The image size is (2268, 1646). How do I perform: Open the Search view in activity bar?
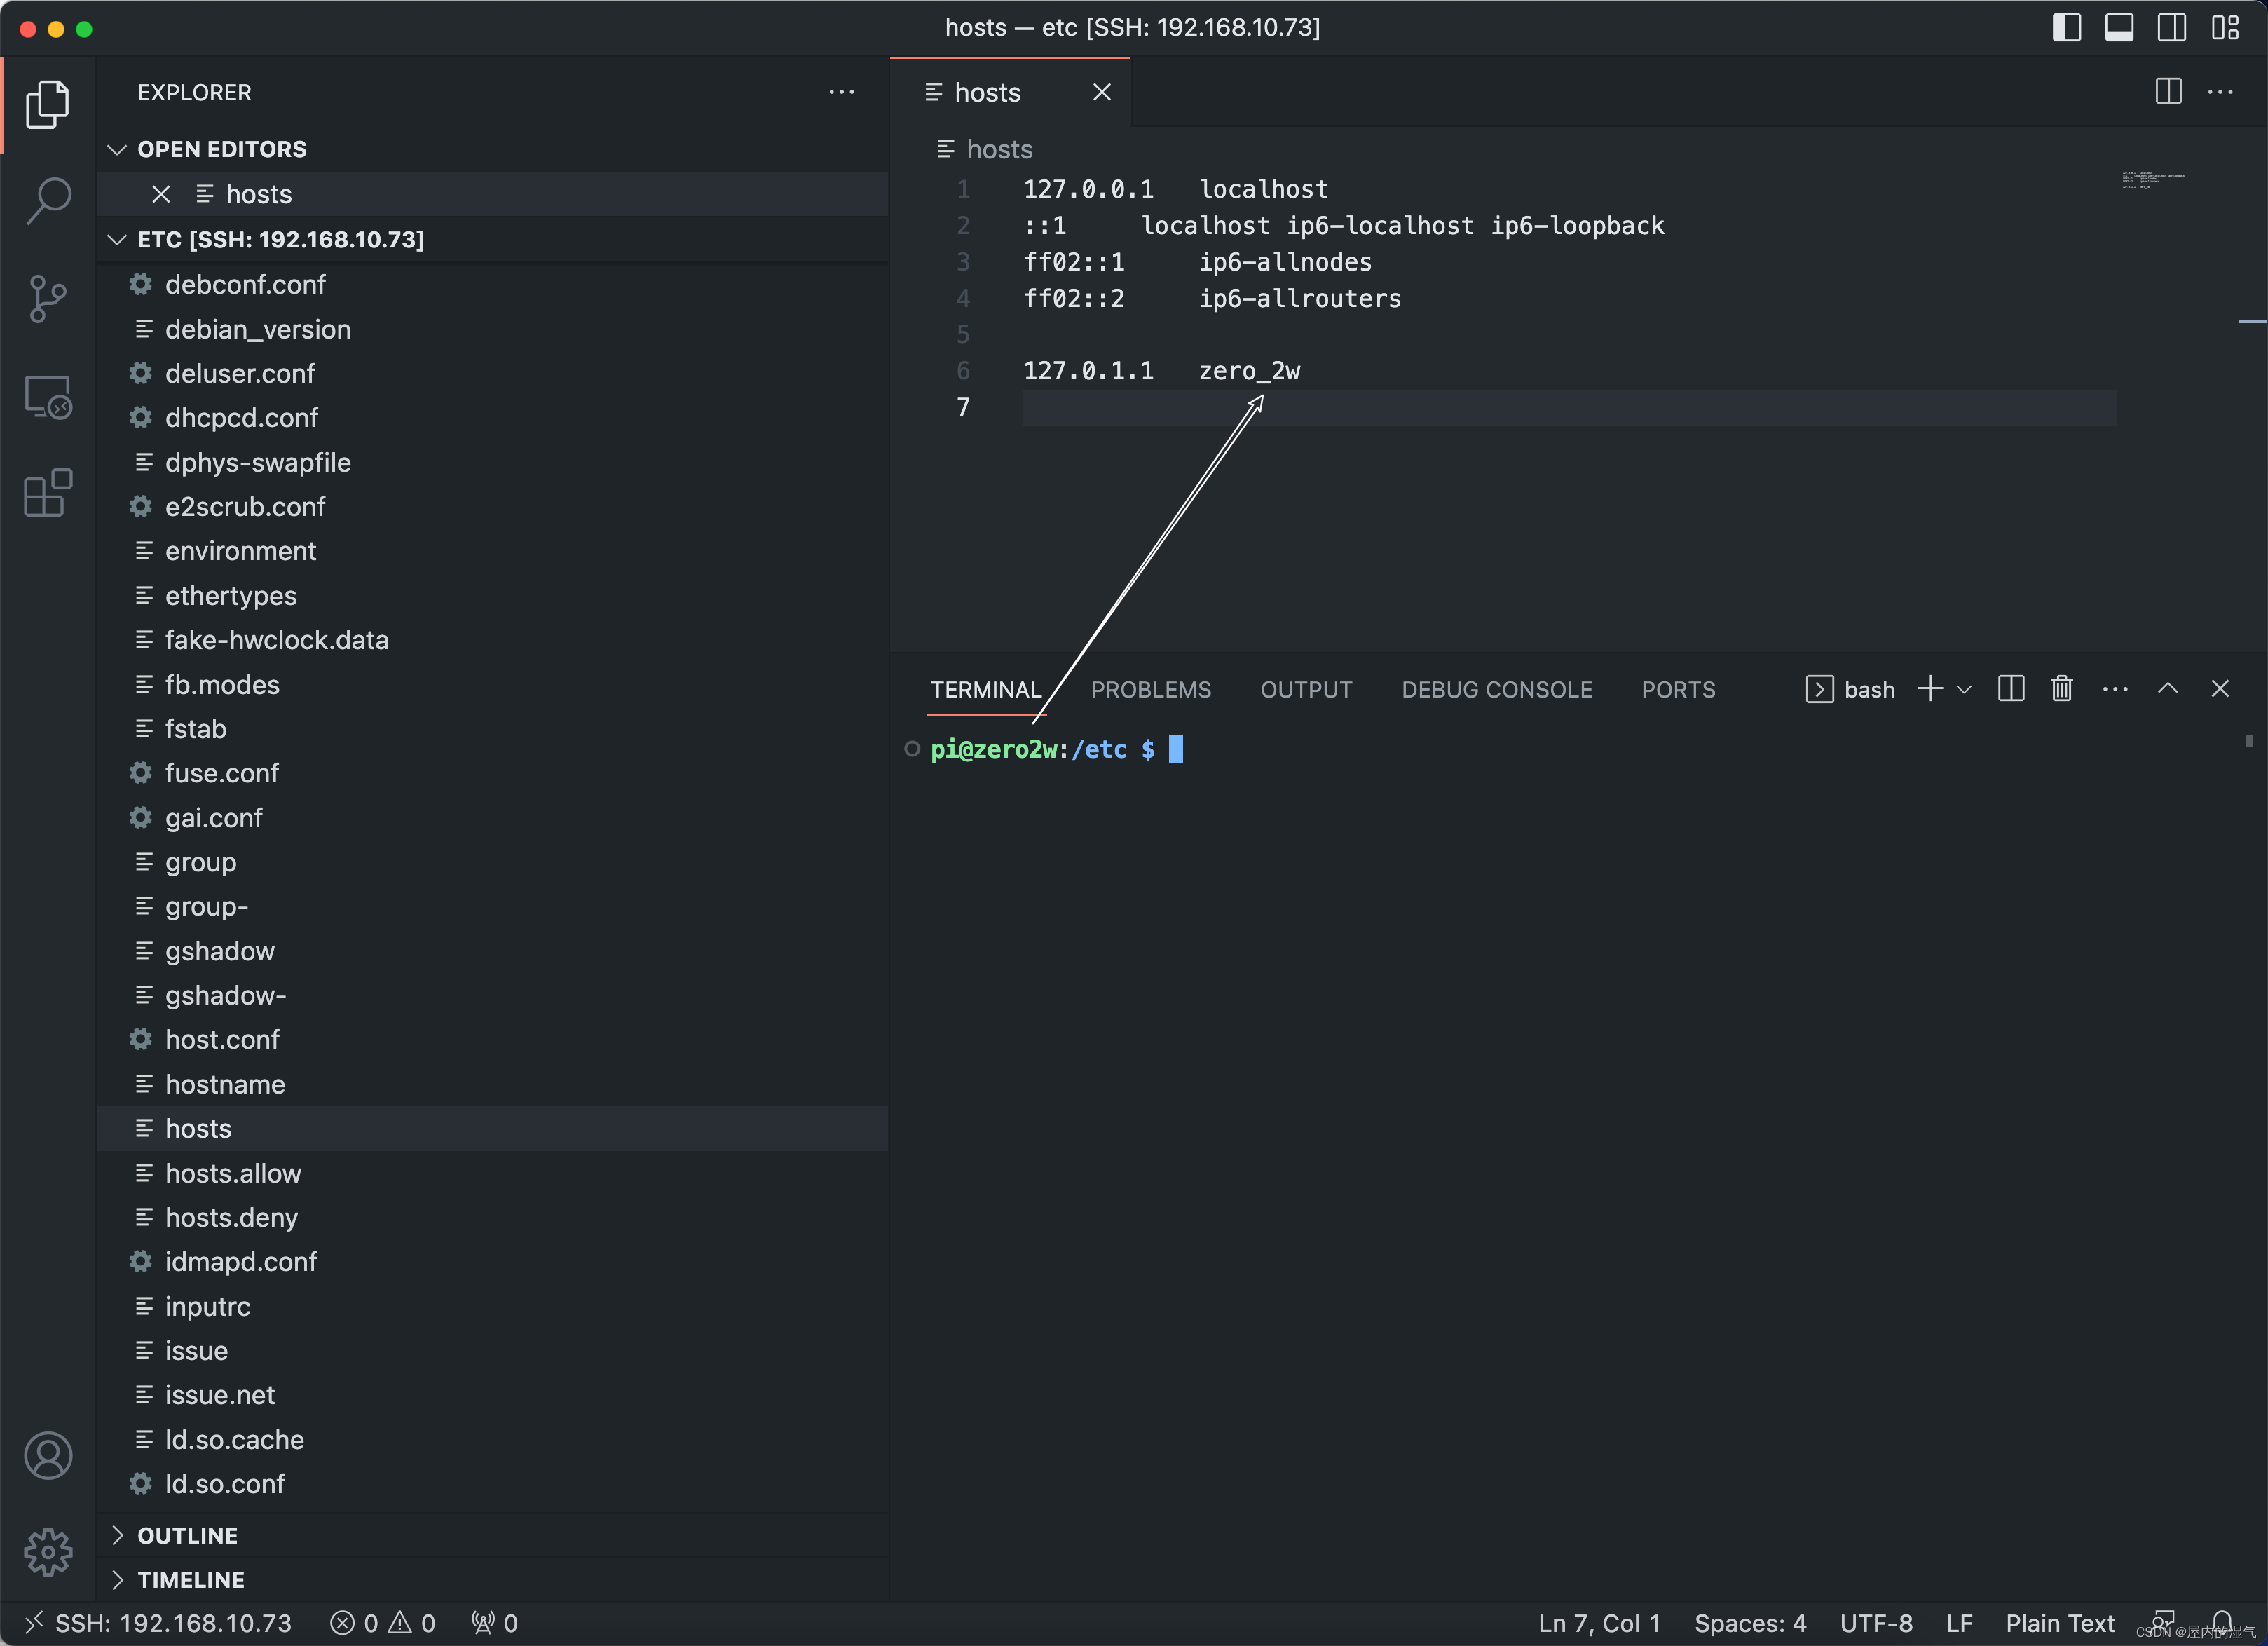click(x=48, y=199)
